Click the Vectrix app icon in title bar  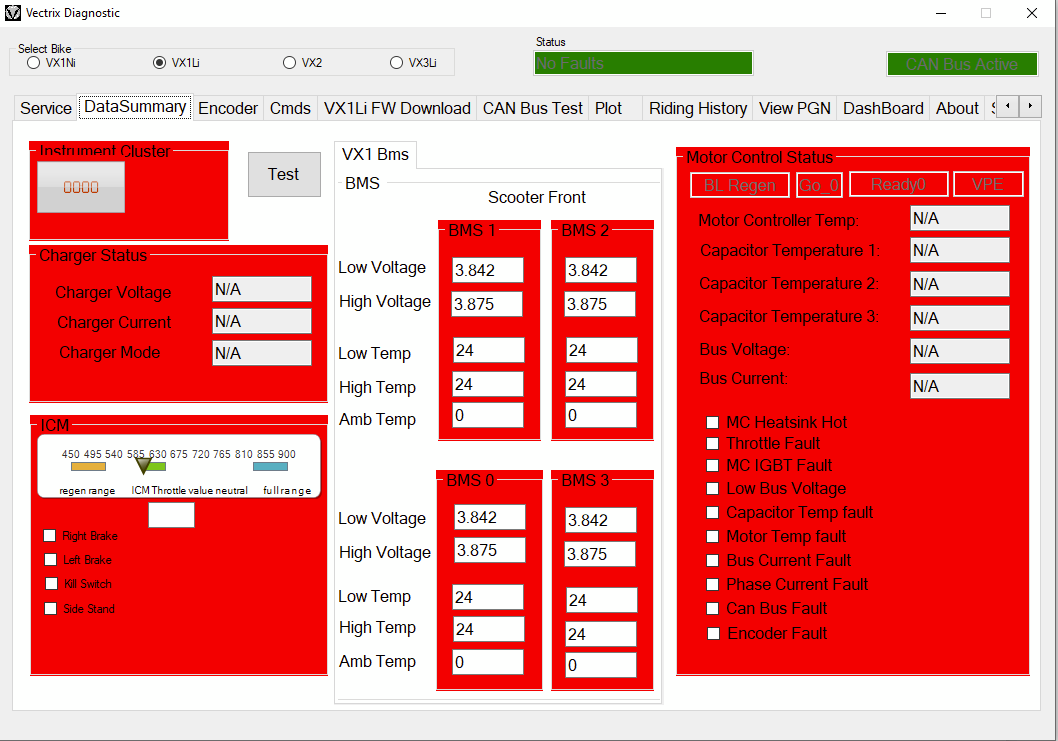(x=13, y=13)
